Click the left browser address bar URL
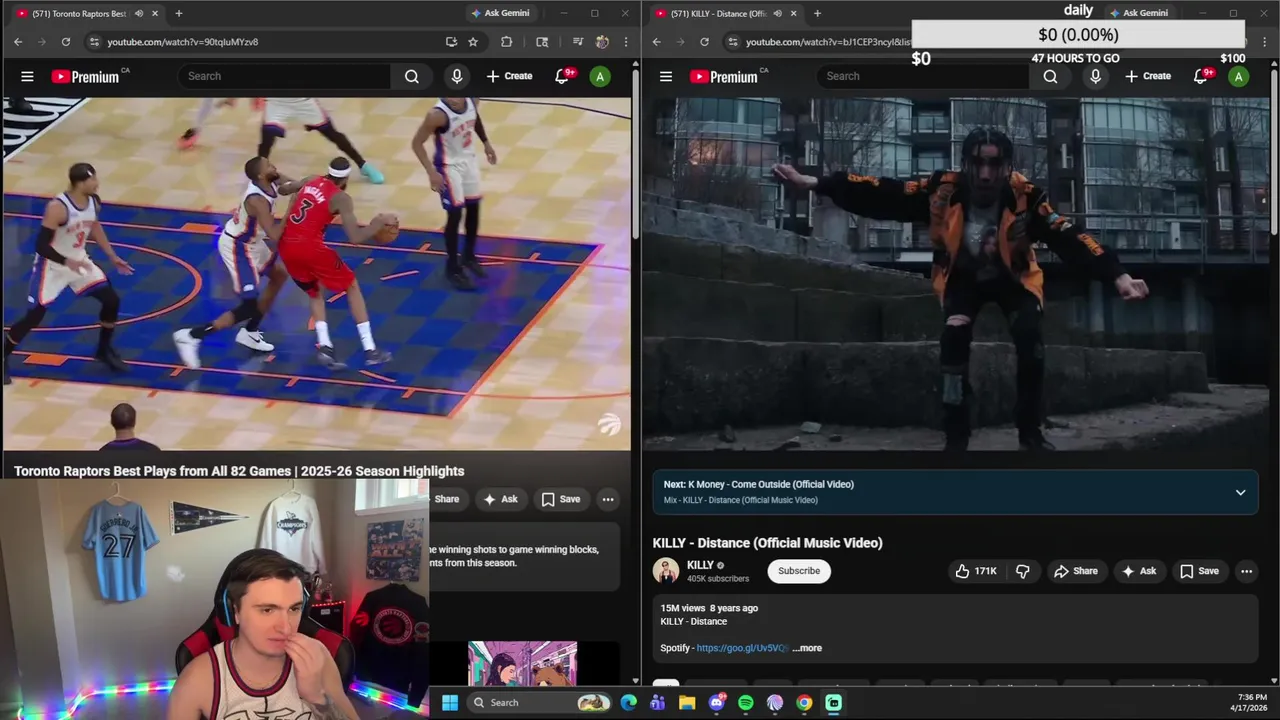The height and width of the screenshot is (720, 1280). tap(183, 42)
